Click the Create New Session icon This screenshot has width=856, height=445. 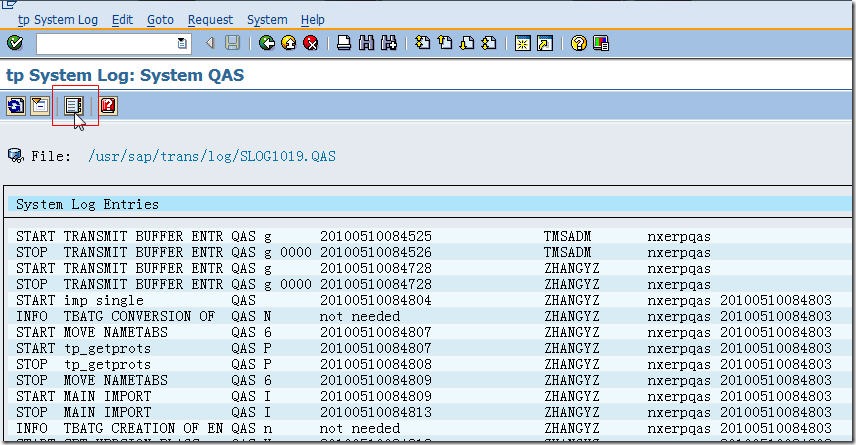click(x=522, y=43)
